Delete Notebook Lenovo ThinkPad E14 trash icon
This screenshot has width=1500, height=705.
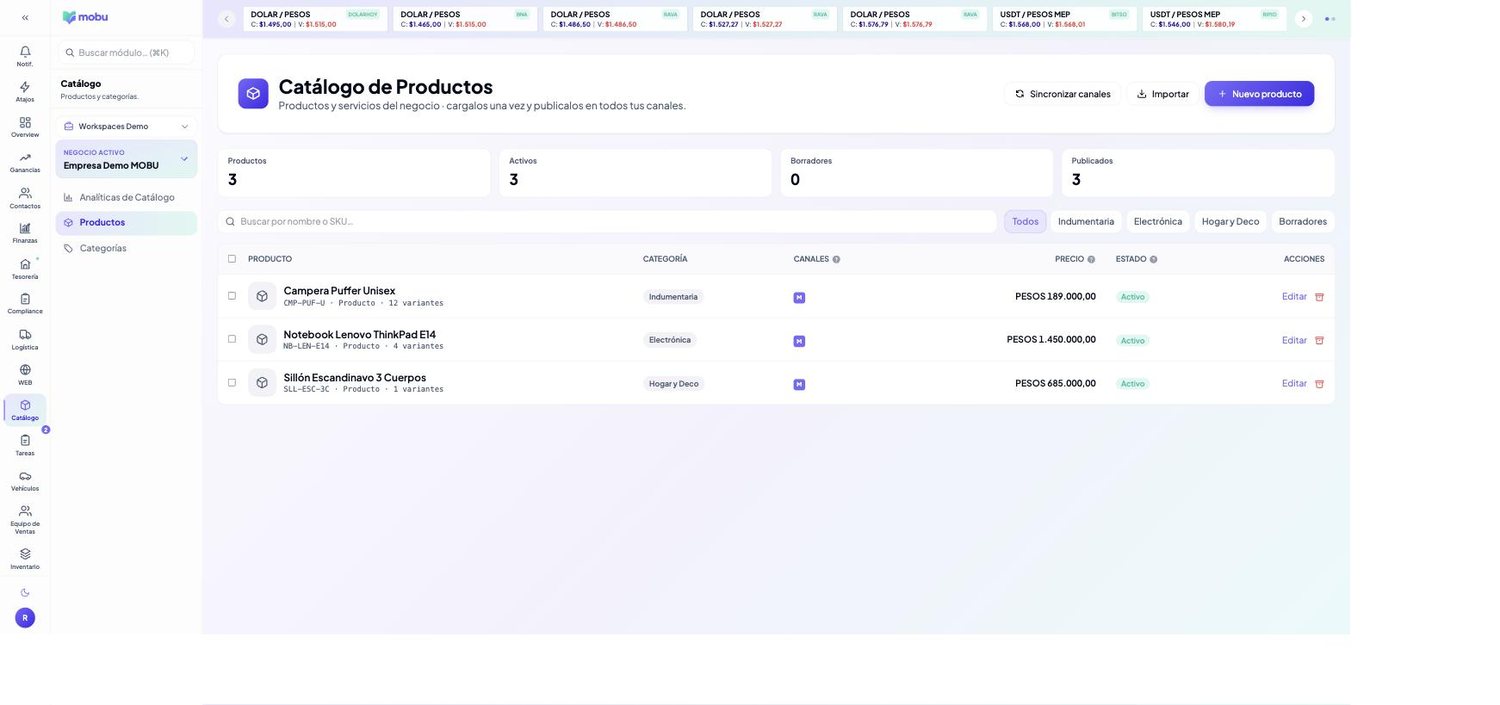(1319, 340)
